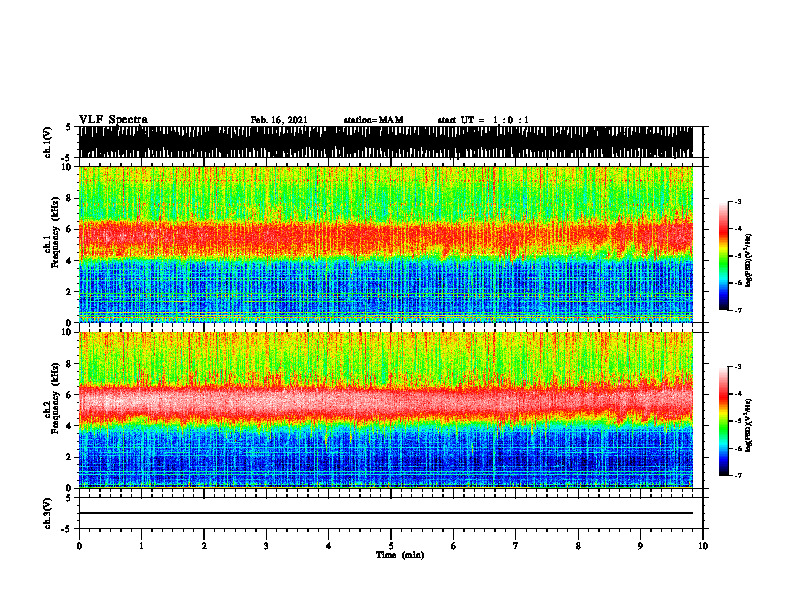This screenshot has width=792, height=612.
Task: Select the "Feb. 16, 2021" date text
Action: [x=279, y=120]
